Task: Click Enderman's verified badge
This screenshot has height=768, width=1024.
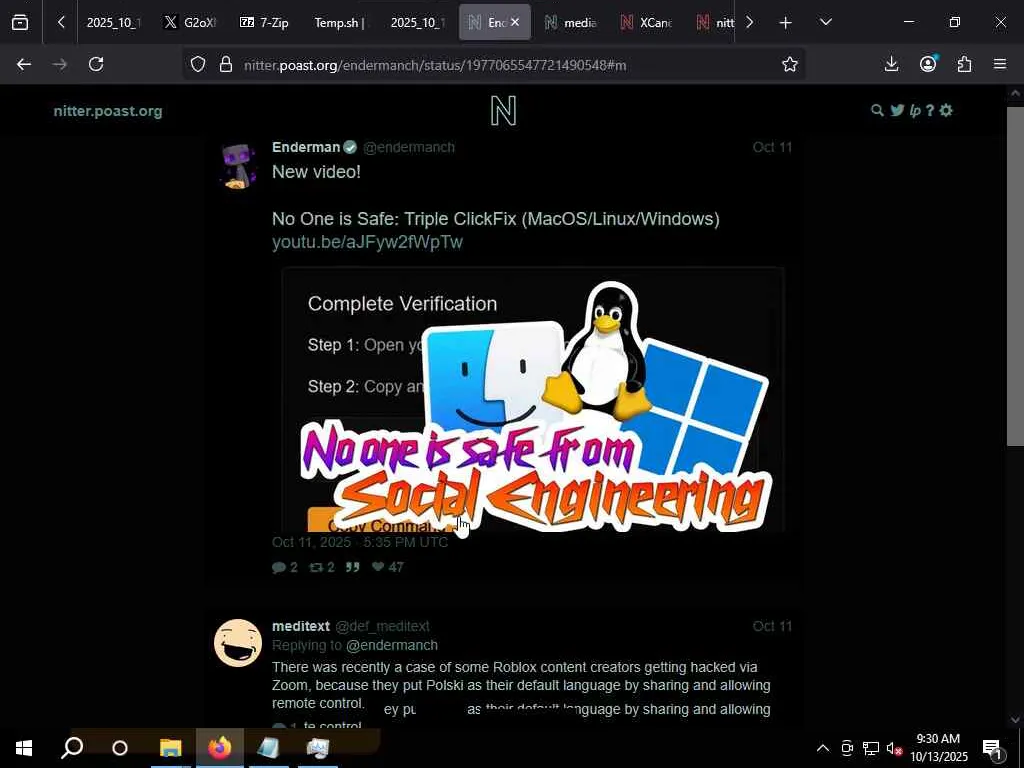Action: pyautogui.click(x=350, y=148)
